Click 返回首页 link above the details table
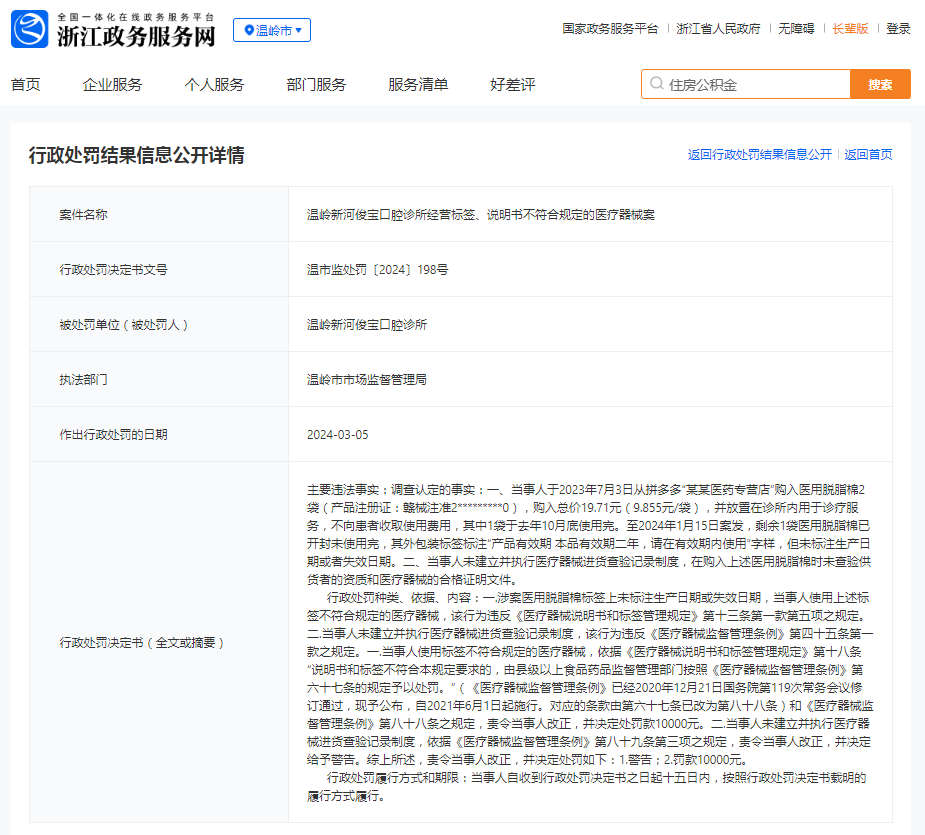This screenshot has height=835, width=925. tap(868, 155)
